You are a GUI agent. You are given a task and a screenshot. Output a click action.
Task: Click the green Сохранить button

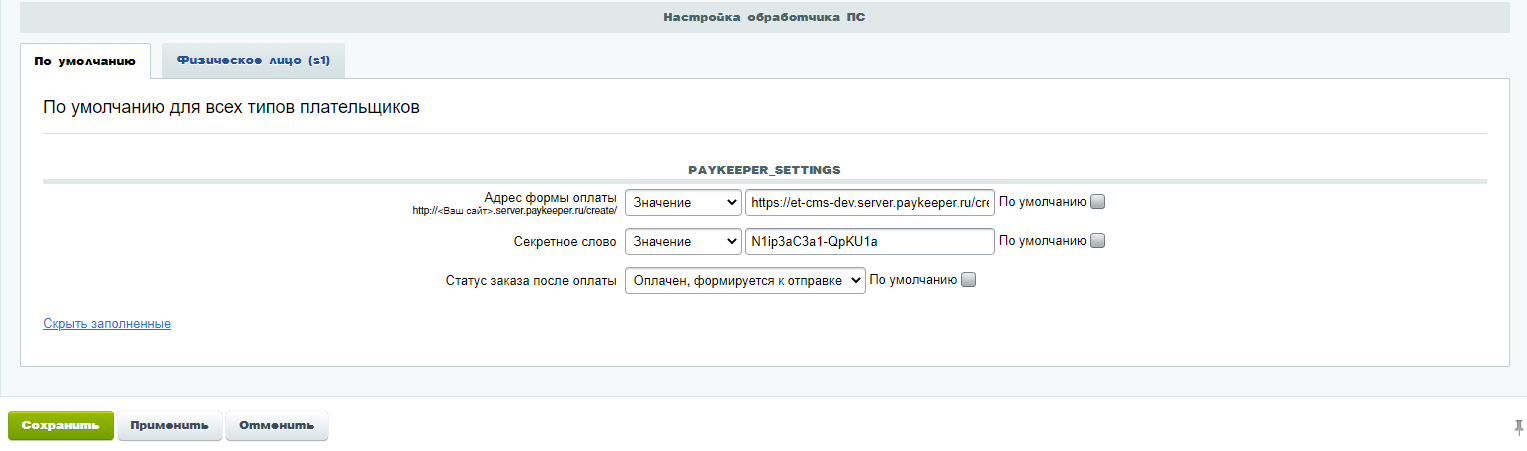point(61,425)
